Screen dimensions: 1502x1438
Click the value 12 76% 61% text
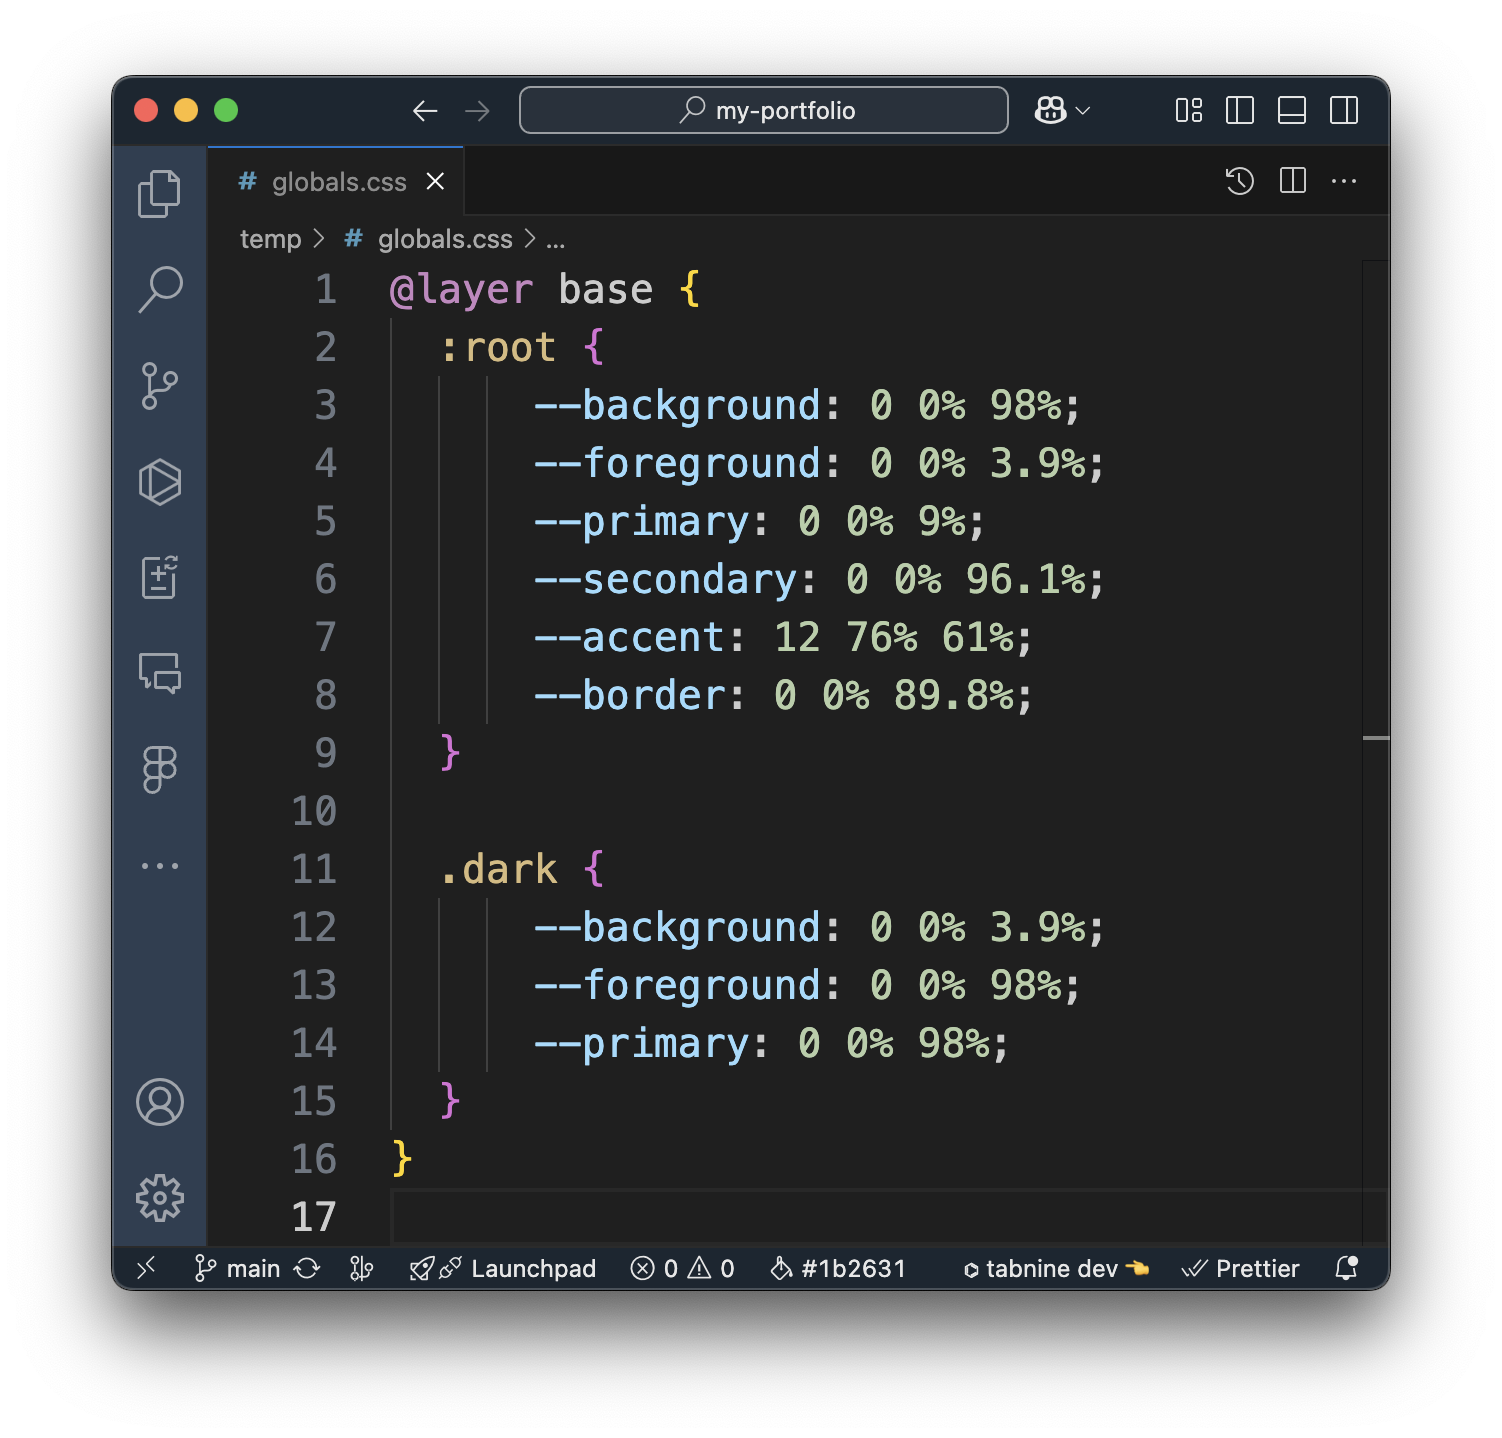[894, 637]
